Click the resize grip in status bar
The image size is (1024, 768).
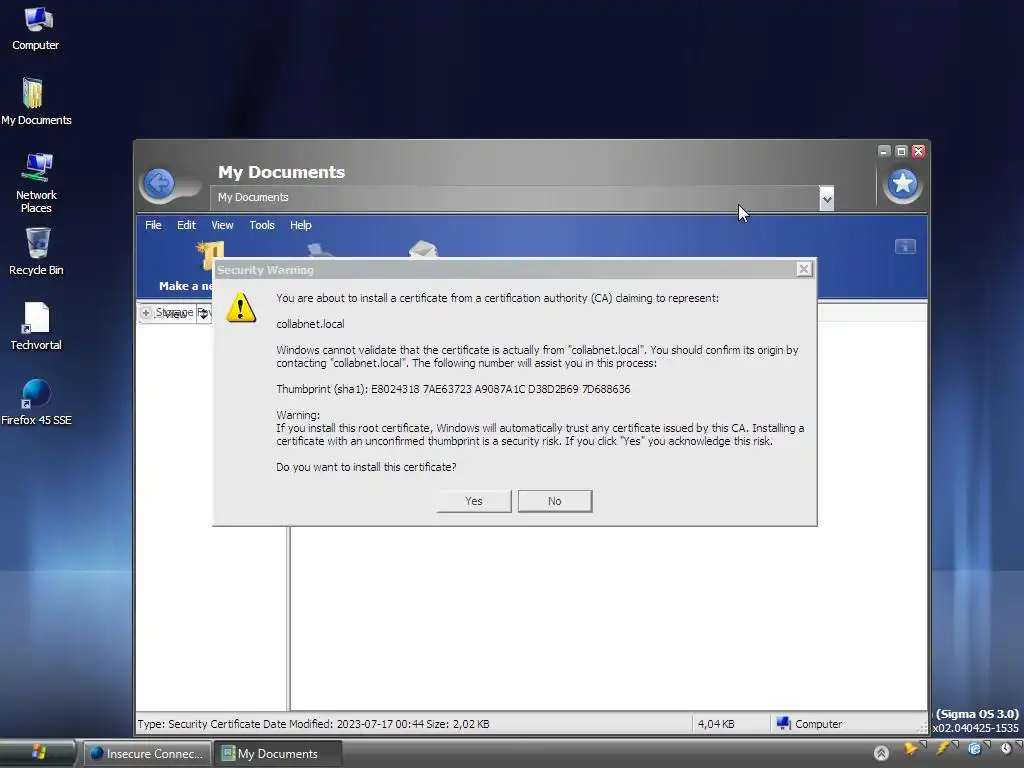coord(921,727)
